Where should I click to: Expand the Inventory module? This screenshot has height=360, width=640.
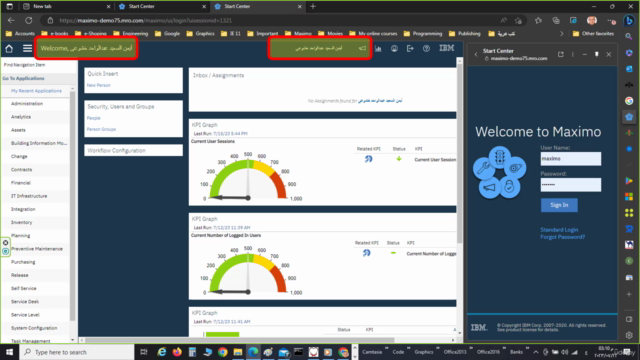pyautogui.click(x=22, y=222)
